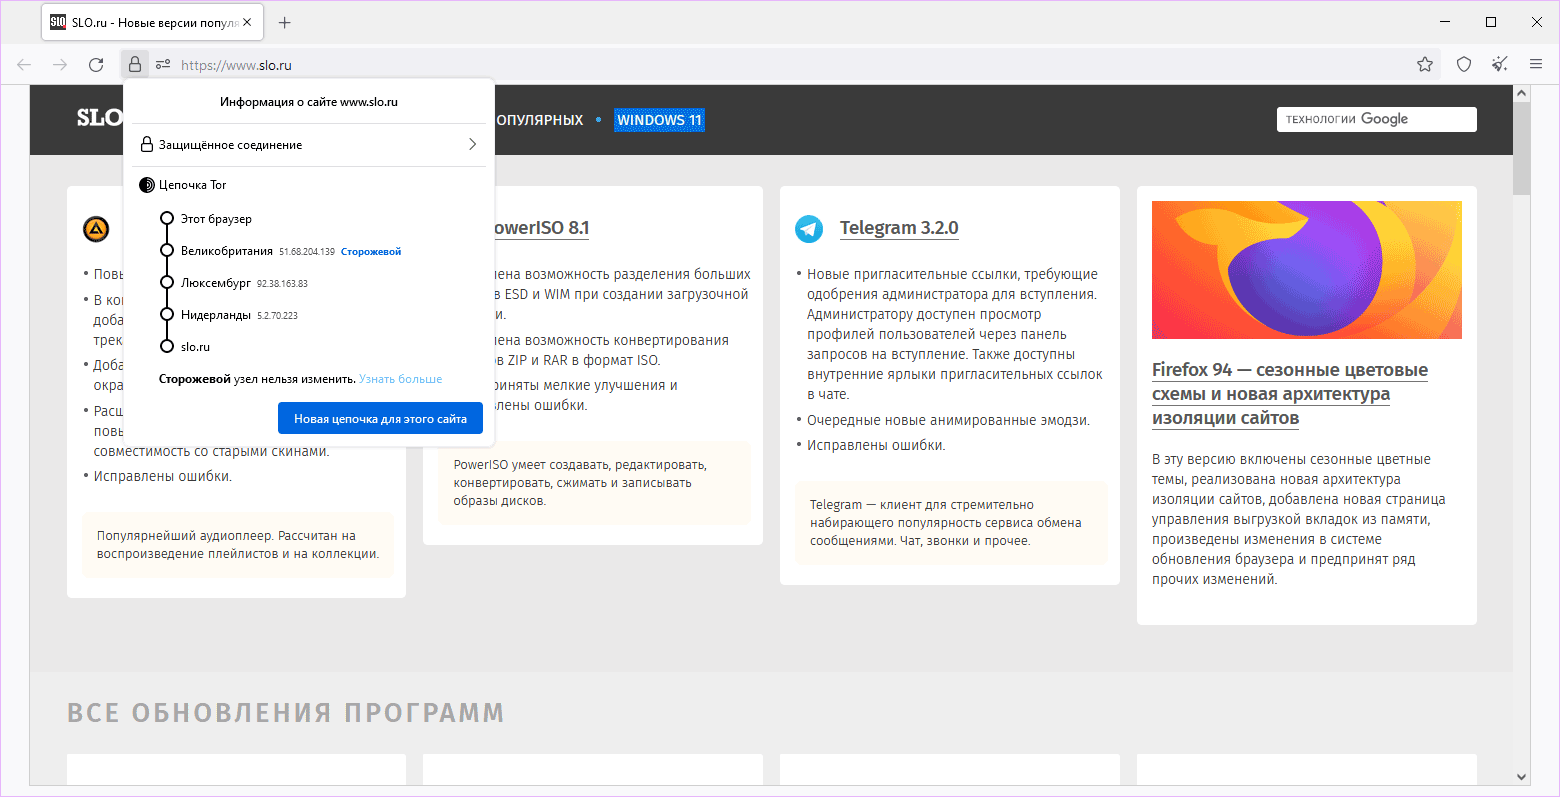
Task: Open the hamburger application menu
Action: [x=1536, y=65]
